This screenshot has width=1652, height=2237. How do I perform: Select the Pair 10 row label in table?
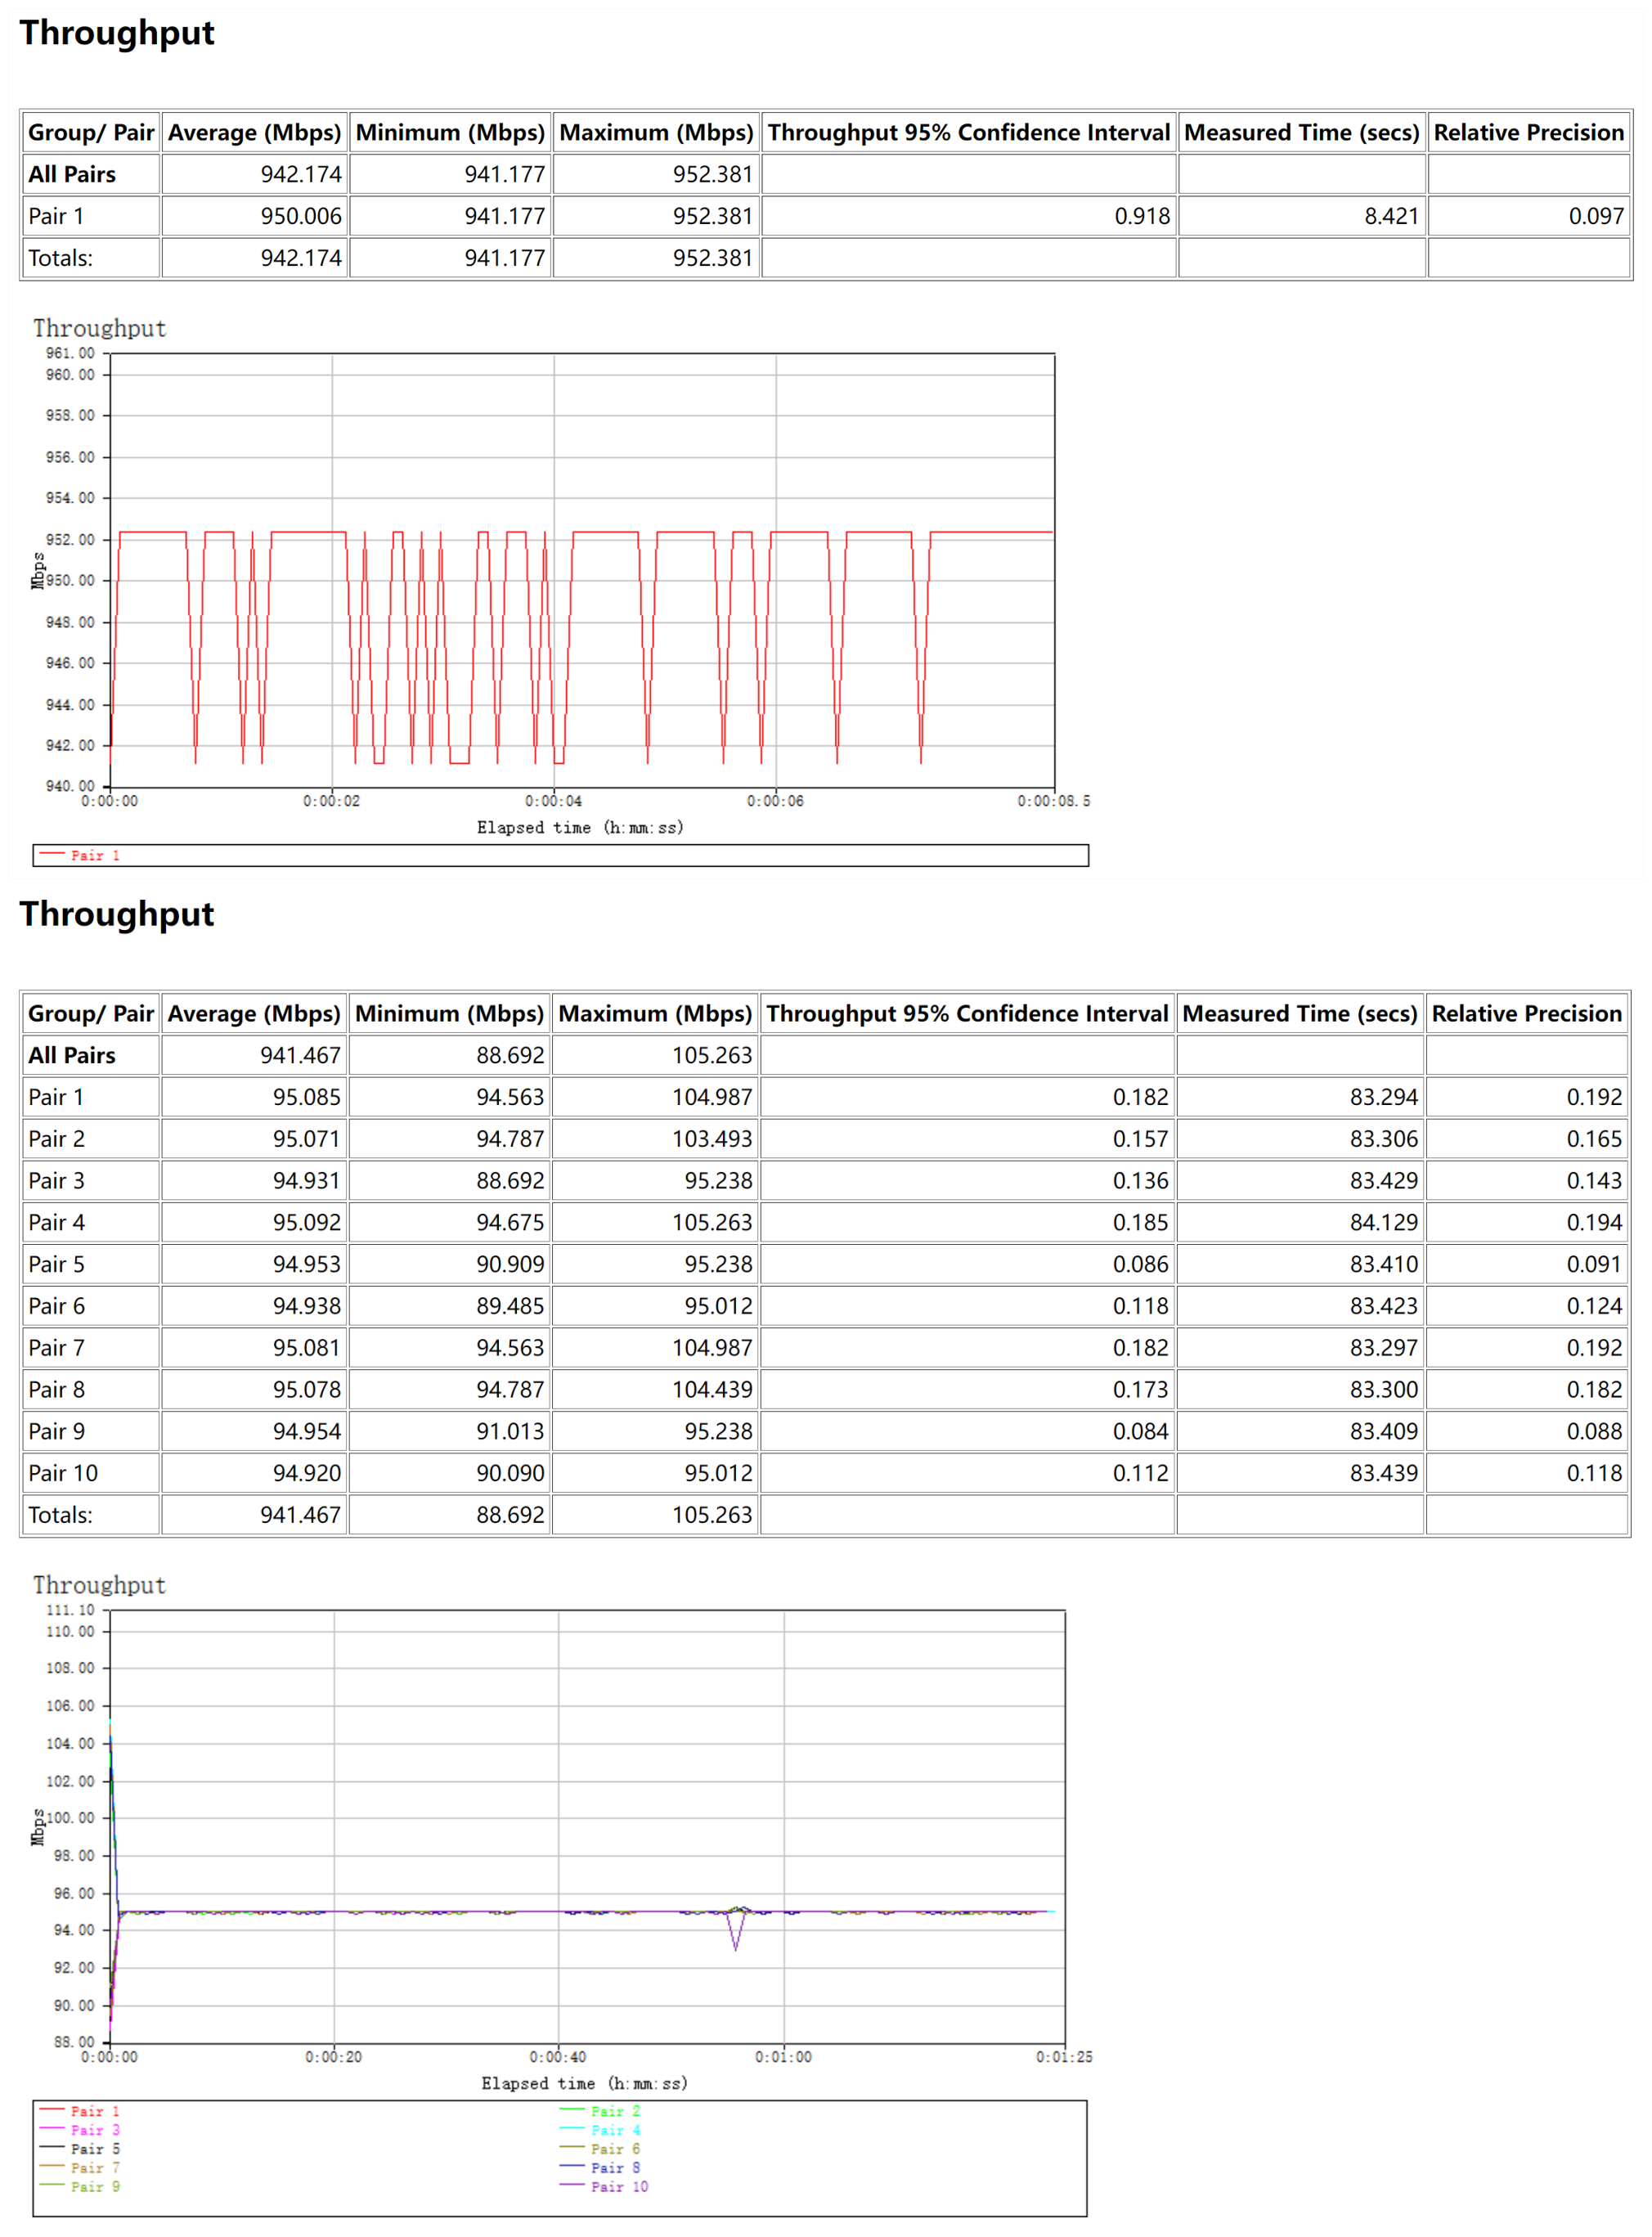pos(63,1472)
